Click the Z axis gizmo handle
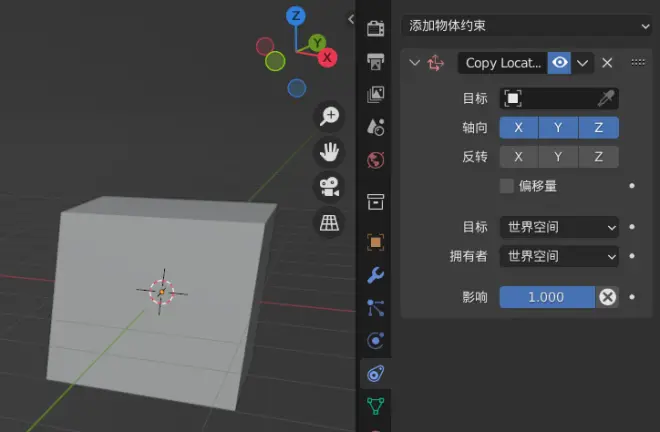This screenshot has width=660, height=432. (x=296, y=16)
